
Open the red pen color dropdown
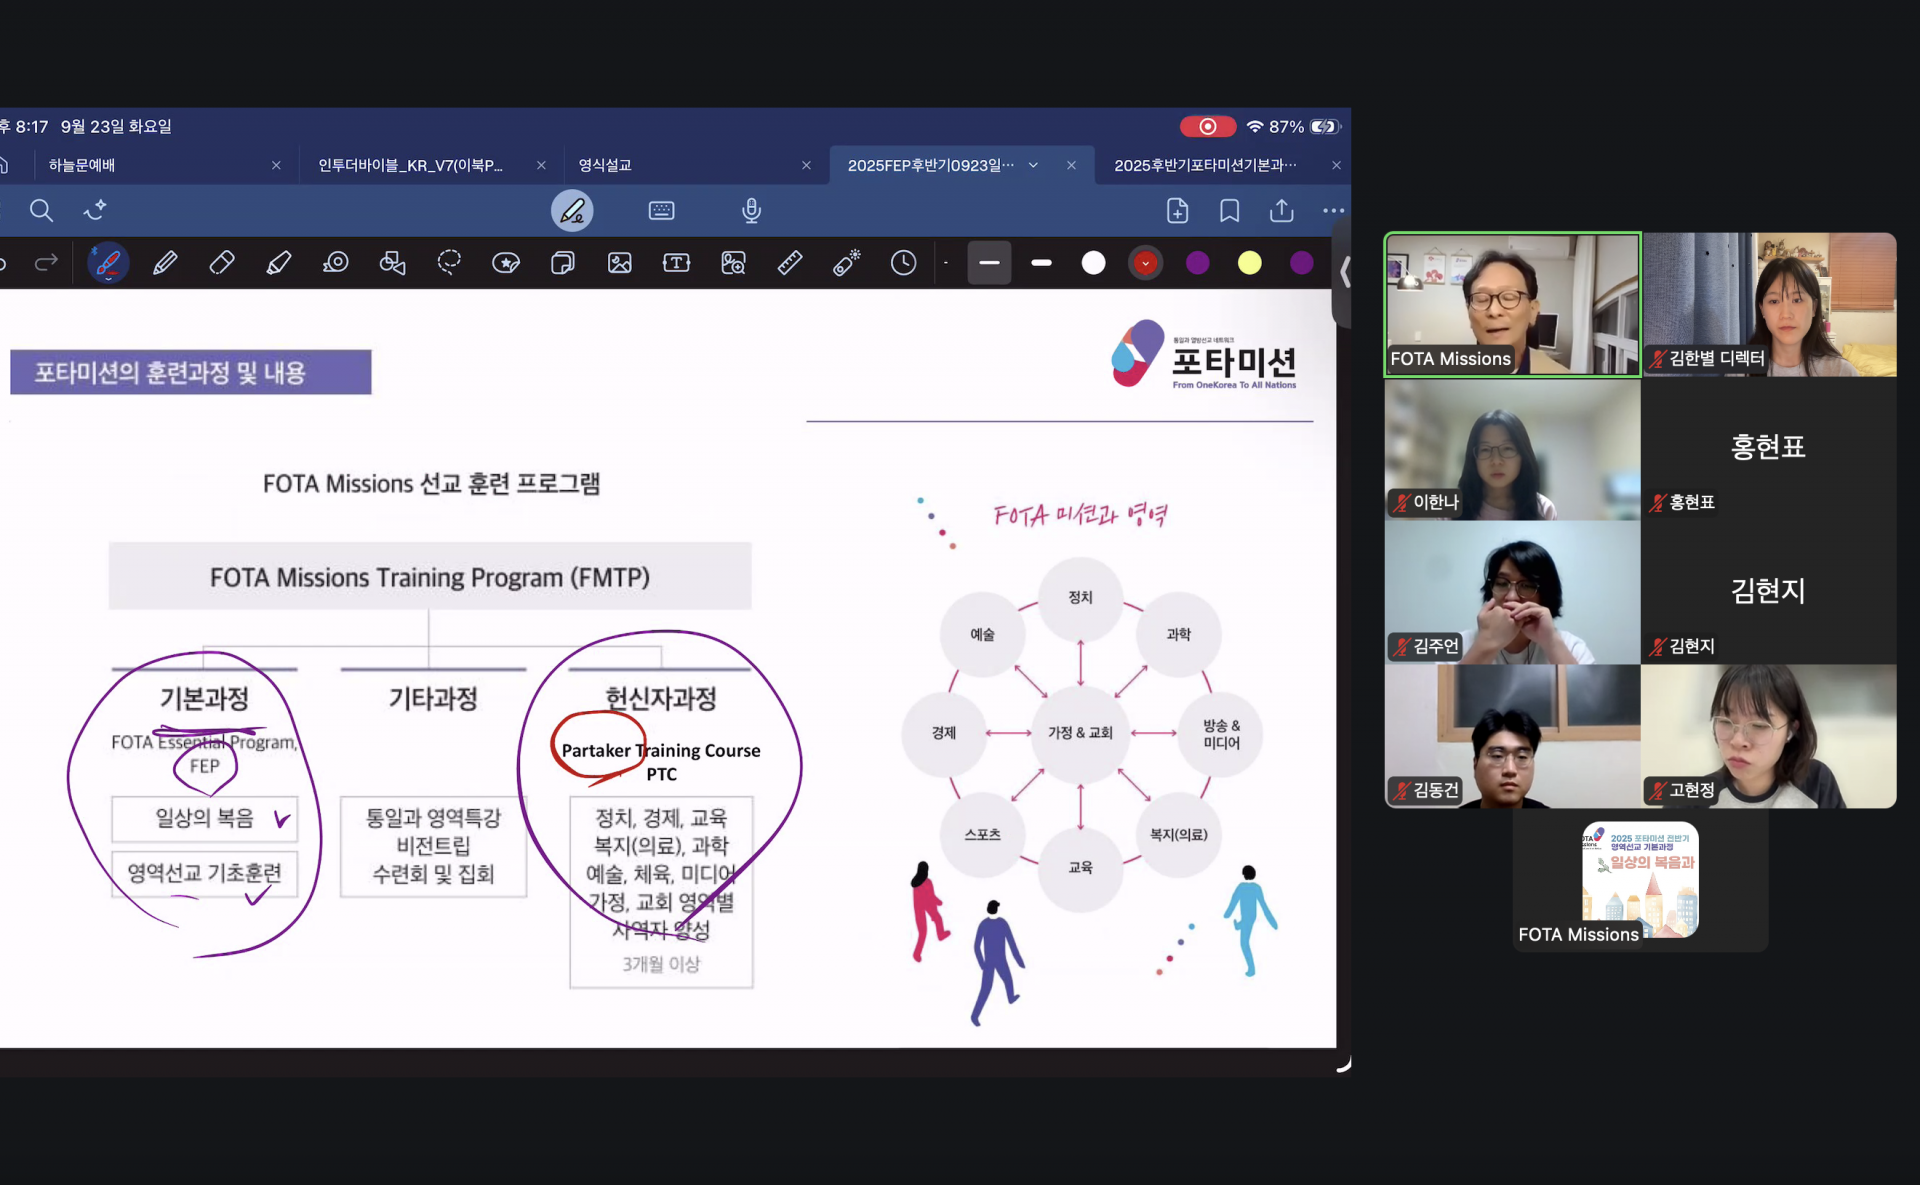click(x=1145, y=263)
